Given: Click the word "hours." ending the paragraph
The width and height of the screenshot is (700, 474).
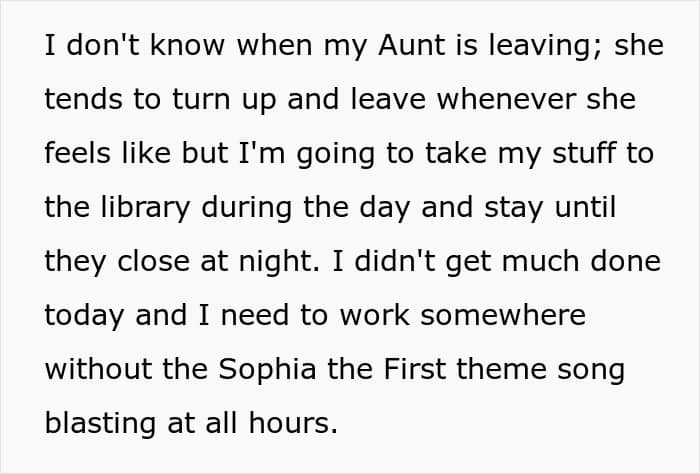Looking at the screenshot, I should tap(293, 423).
